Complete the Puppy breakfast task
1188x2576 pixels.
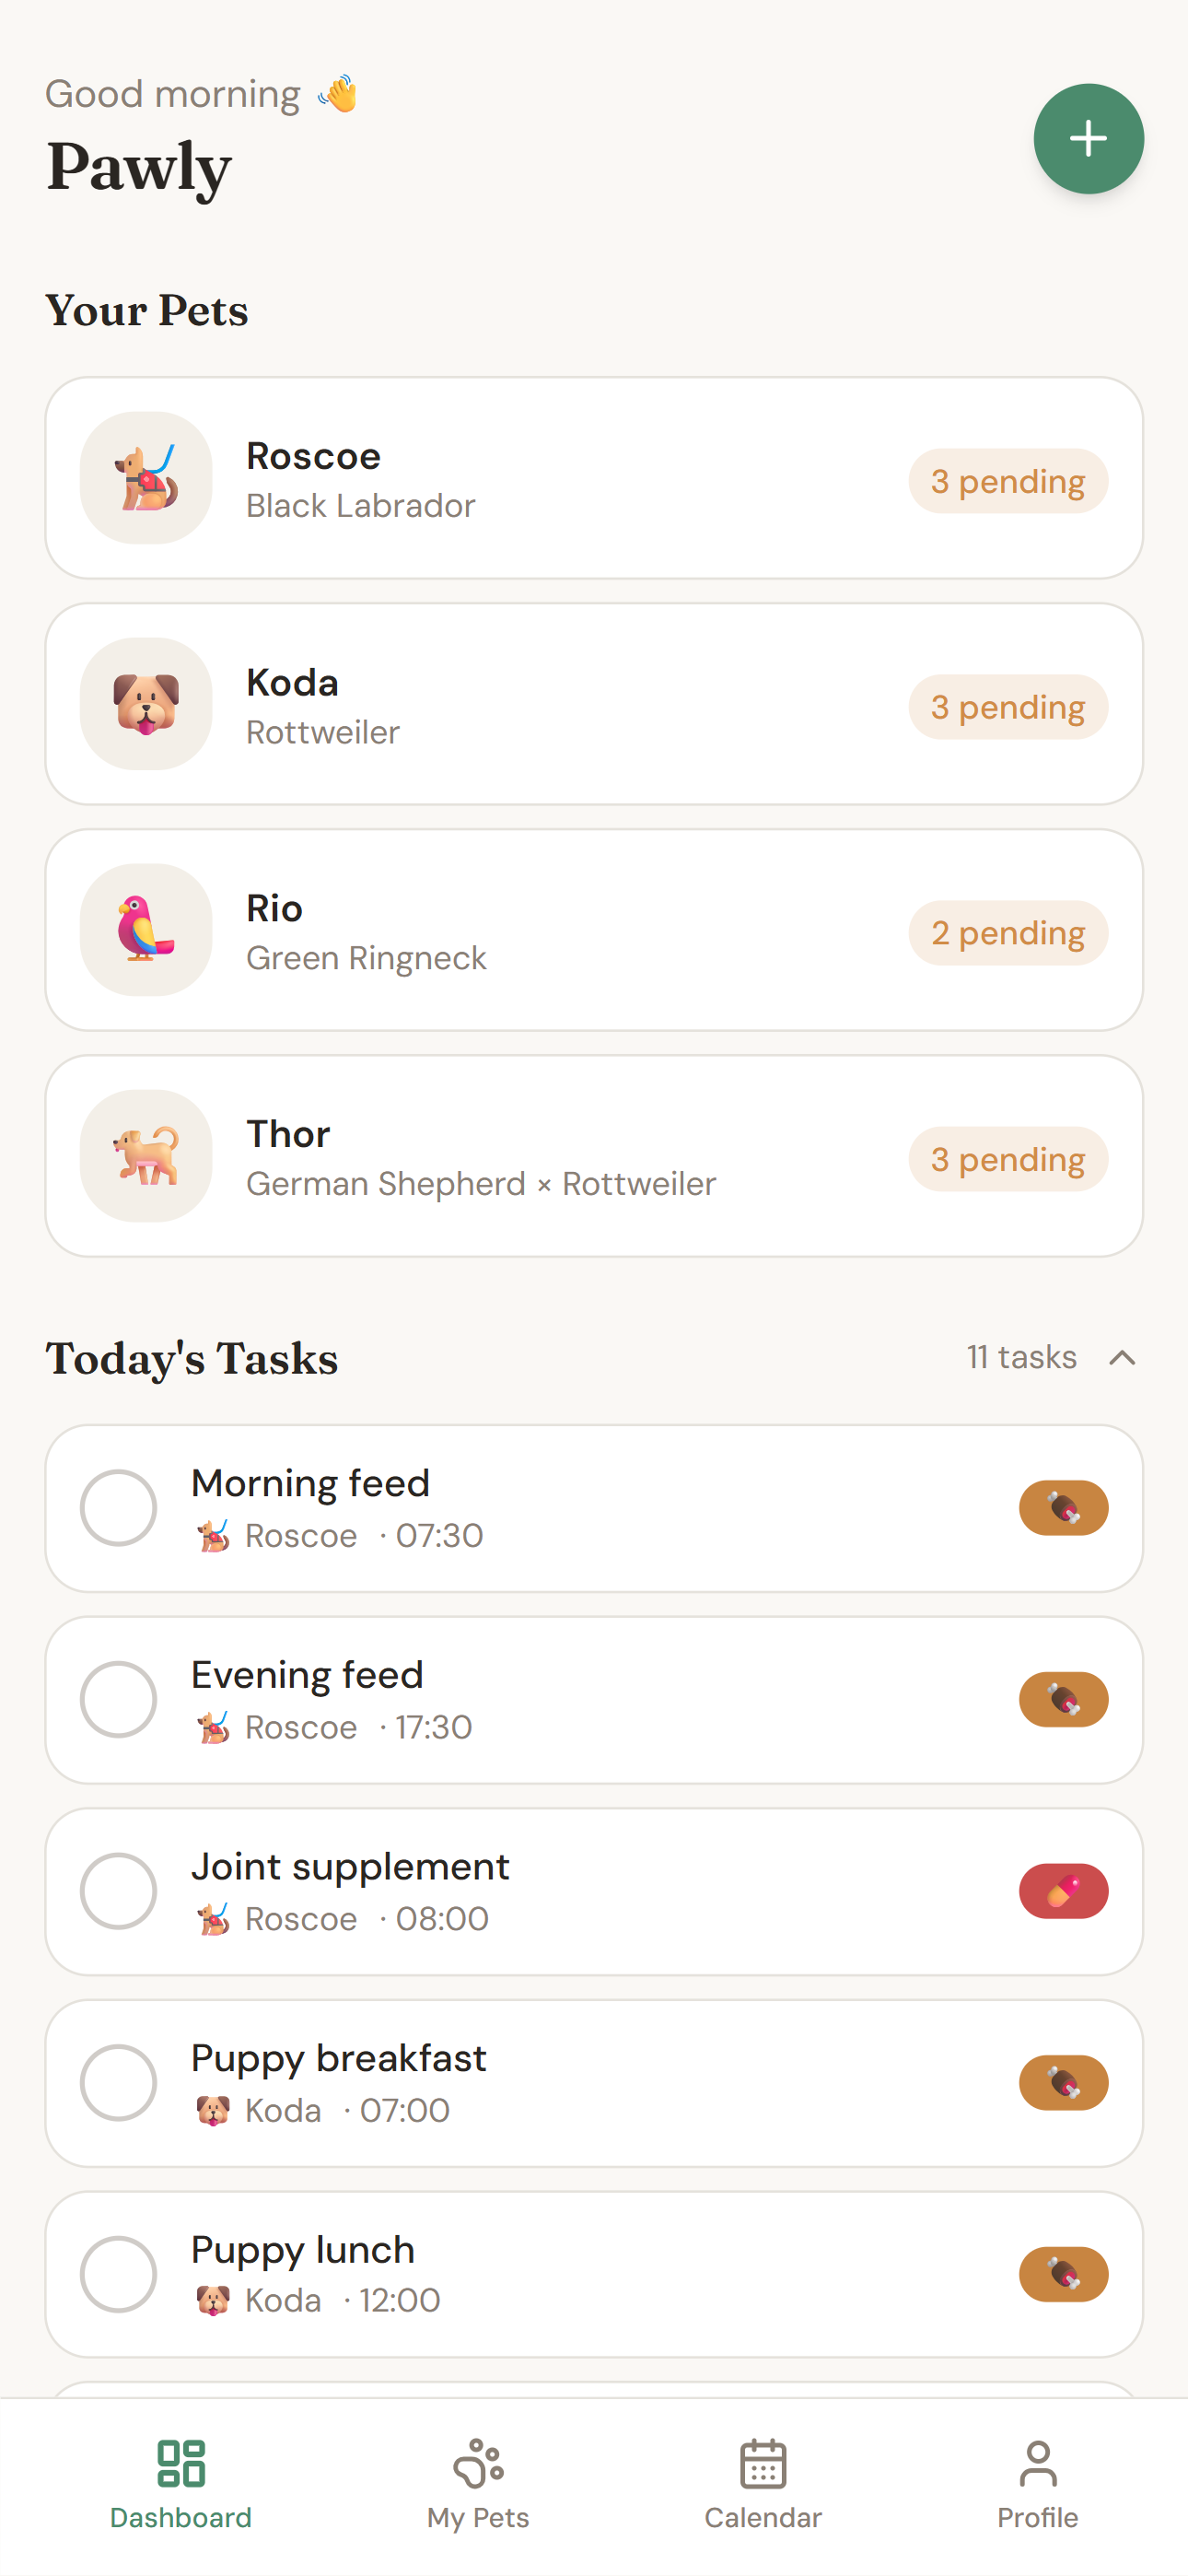(x=119, y=2083)
